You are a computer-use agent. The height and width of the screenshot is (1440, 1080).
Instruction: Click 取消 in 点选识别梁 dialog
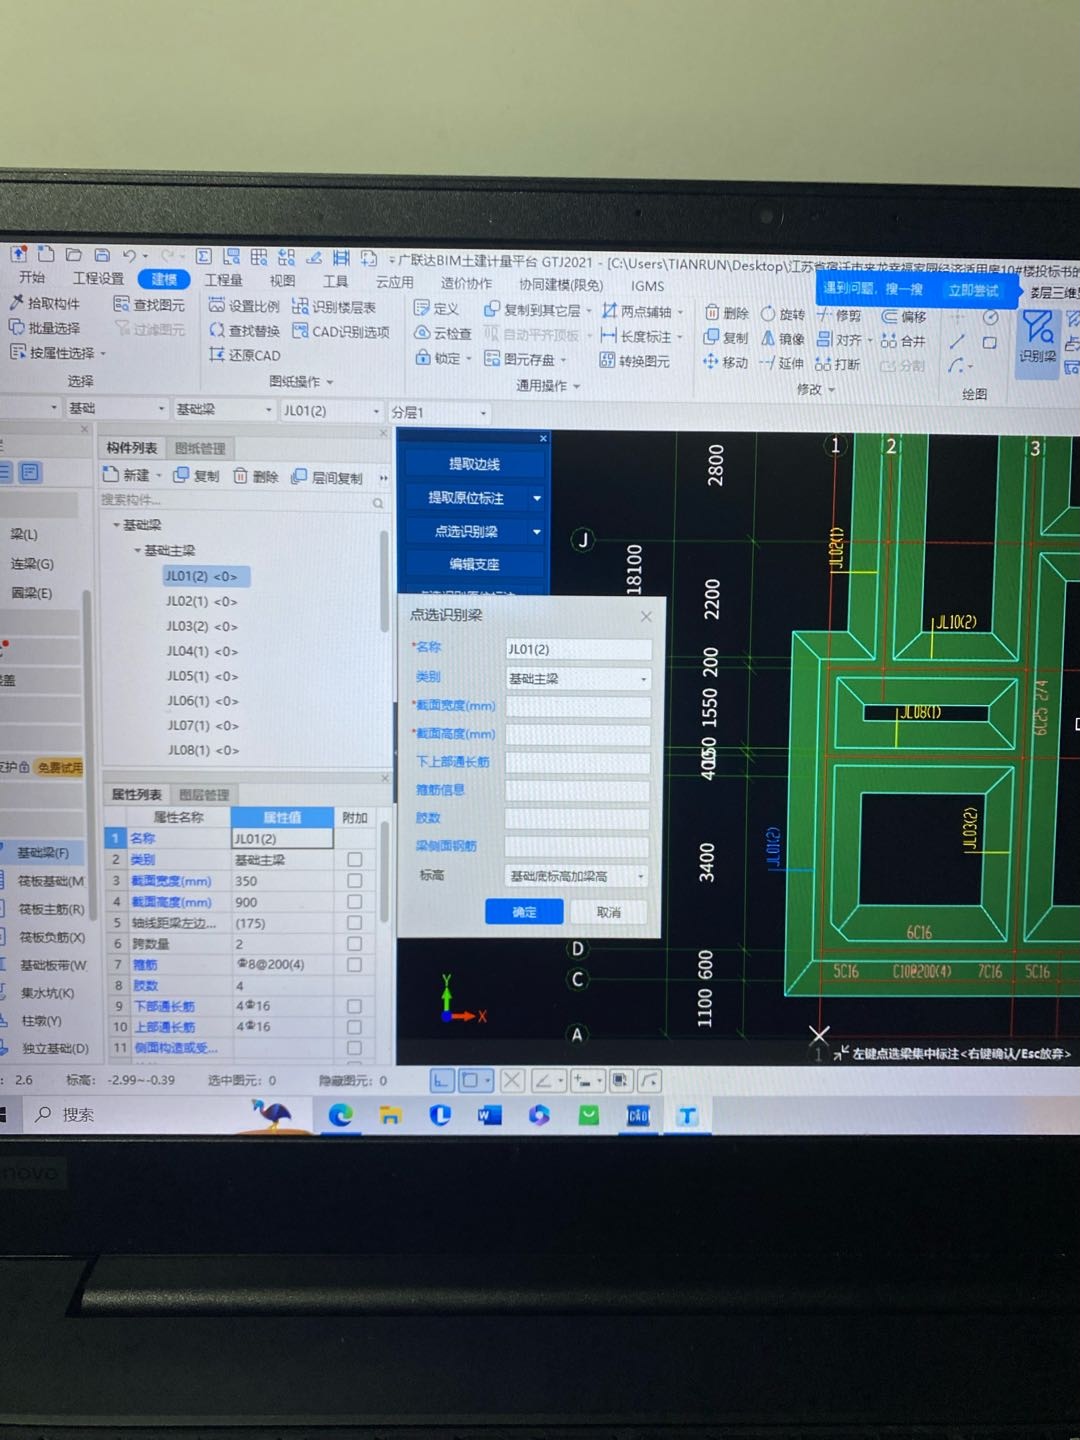608,912
